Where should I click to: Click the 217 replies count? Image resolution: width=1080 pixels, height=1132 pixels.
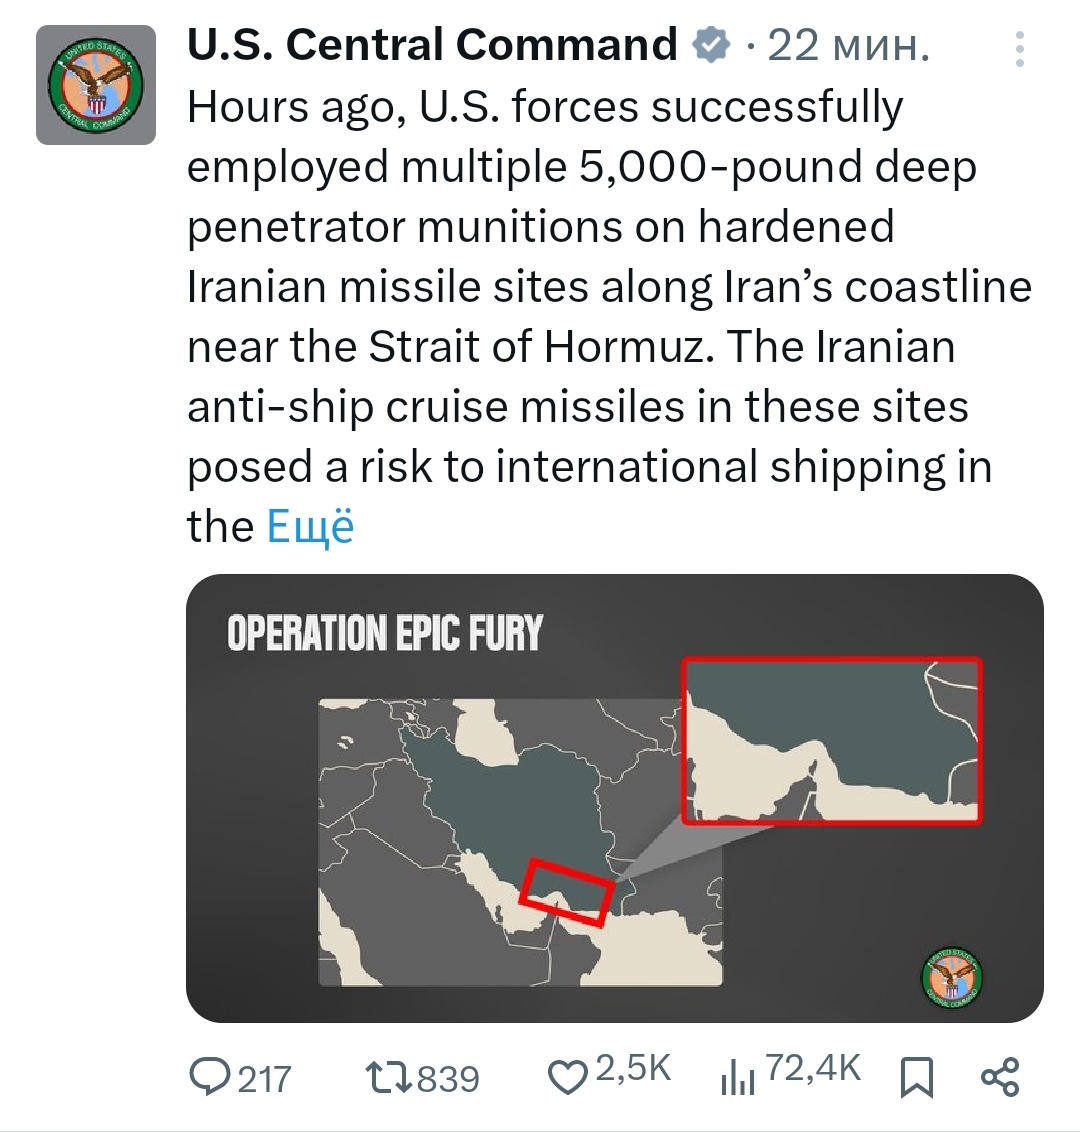pos(265,1079)
